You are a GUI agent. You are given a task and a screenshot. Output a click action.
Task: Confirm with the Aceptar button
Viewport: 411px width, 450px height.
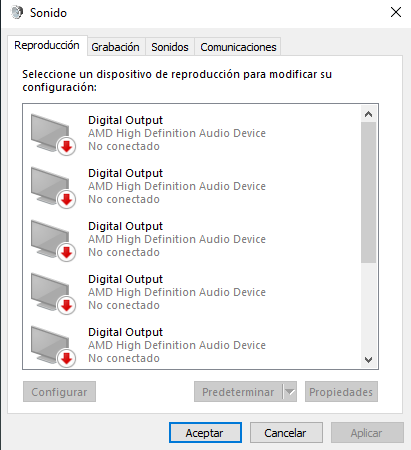tap(205, 433)
